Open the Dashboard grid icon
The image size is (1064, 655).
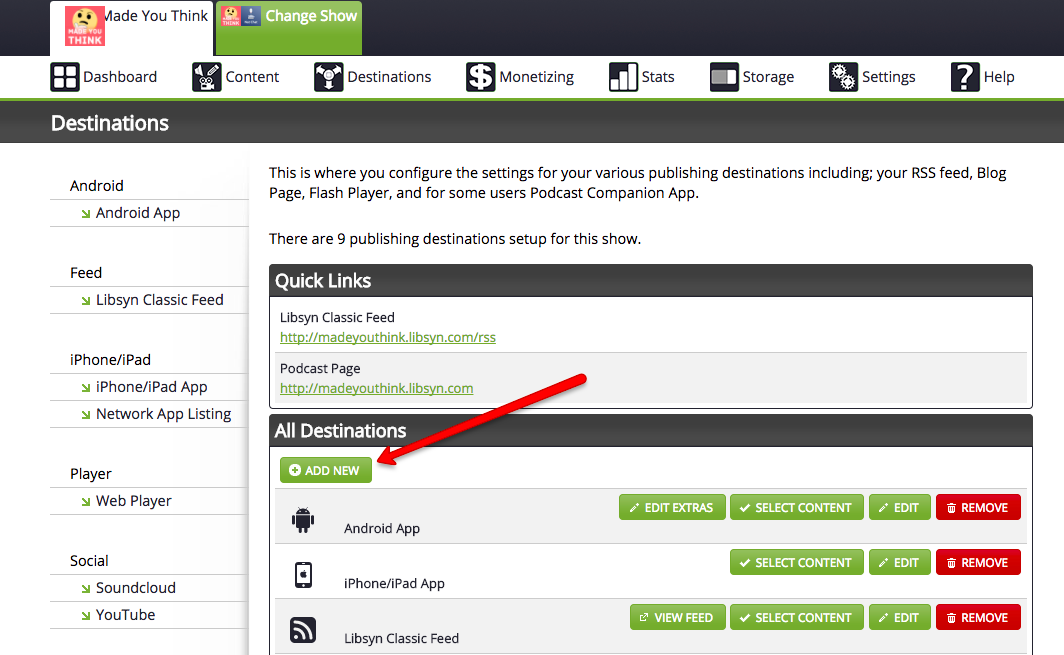[x=64, y=77]
